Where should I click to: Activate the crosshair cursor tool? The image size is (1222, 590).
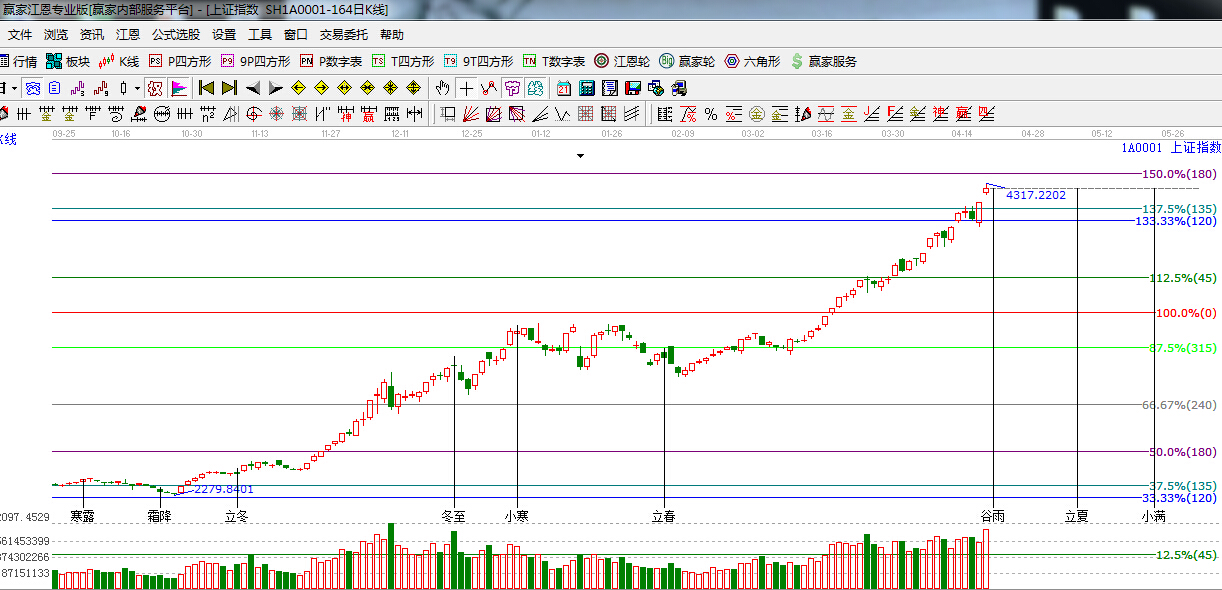click(466, 88)
